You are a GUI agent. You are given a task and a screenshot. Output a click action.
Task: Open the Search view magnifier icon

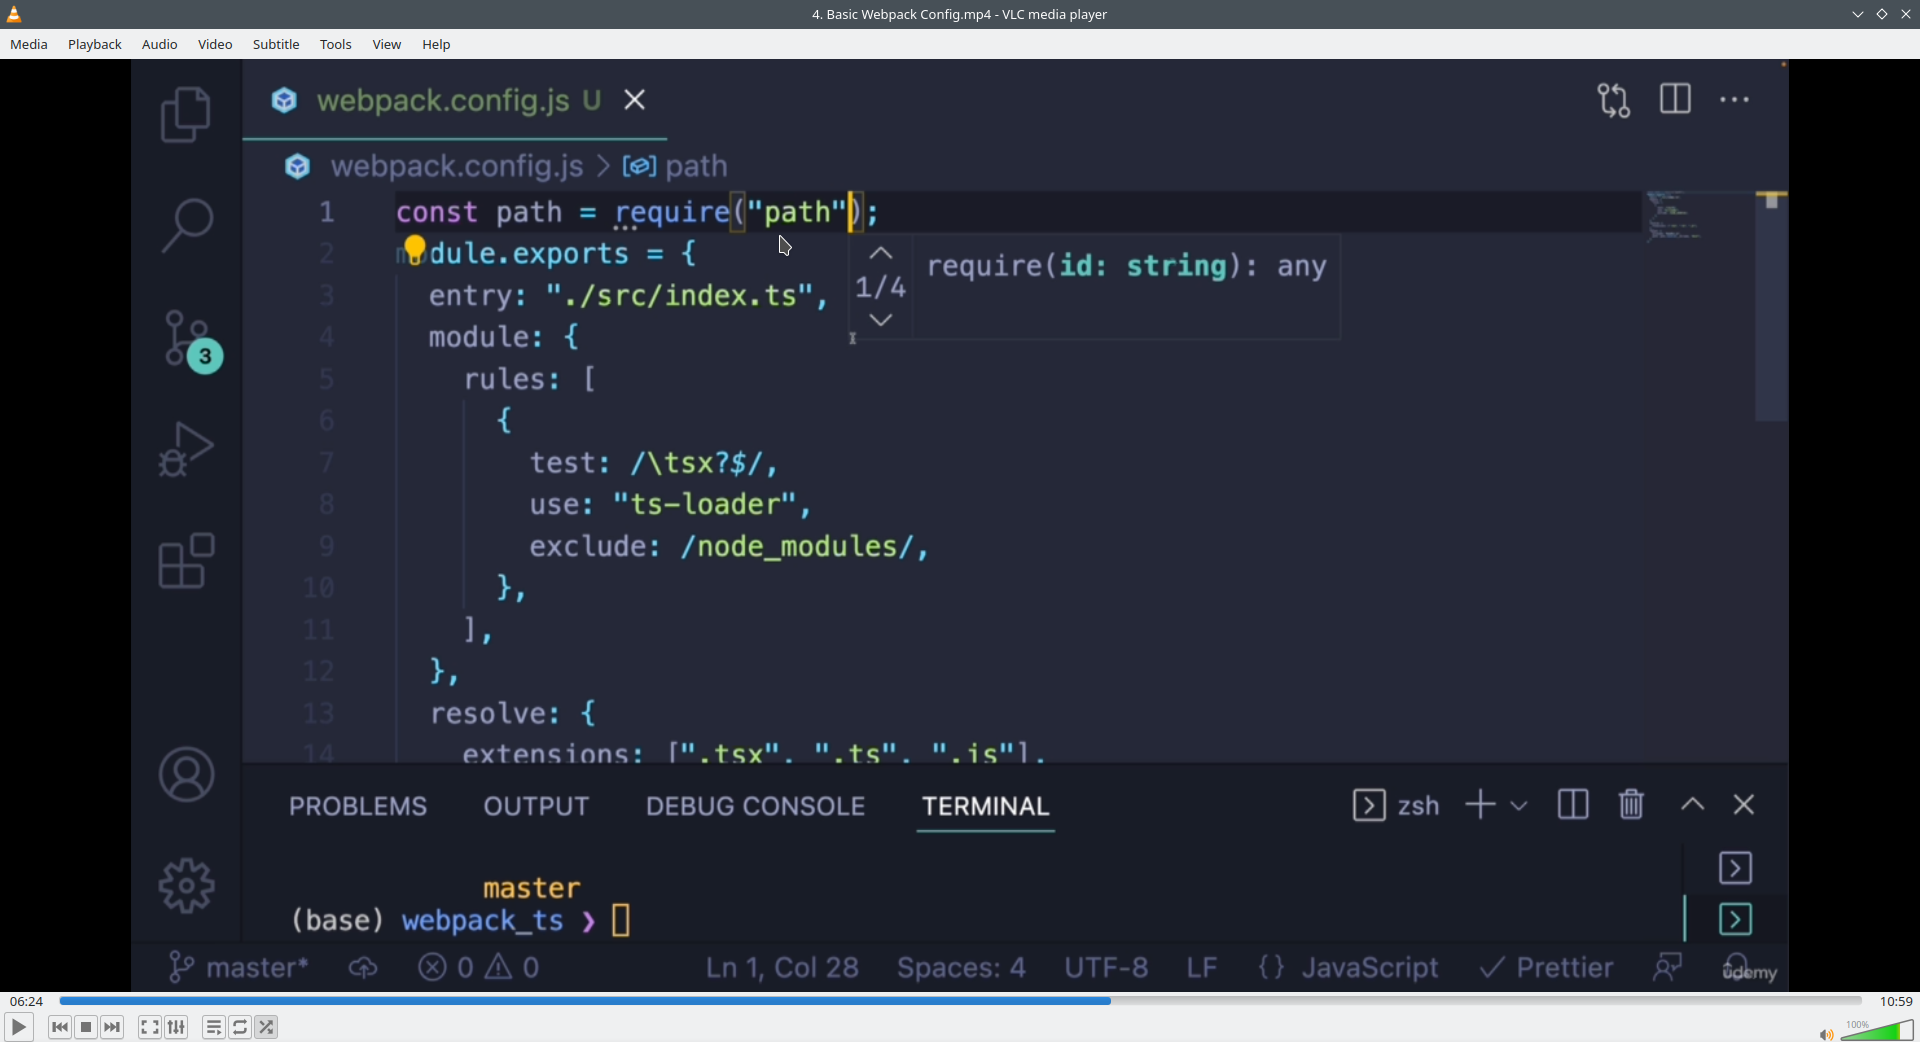186,225
